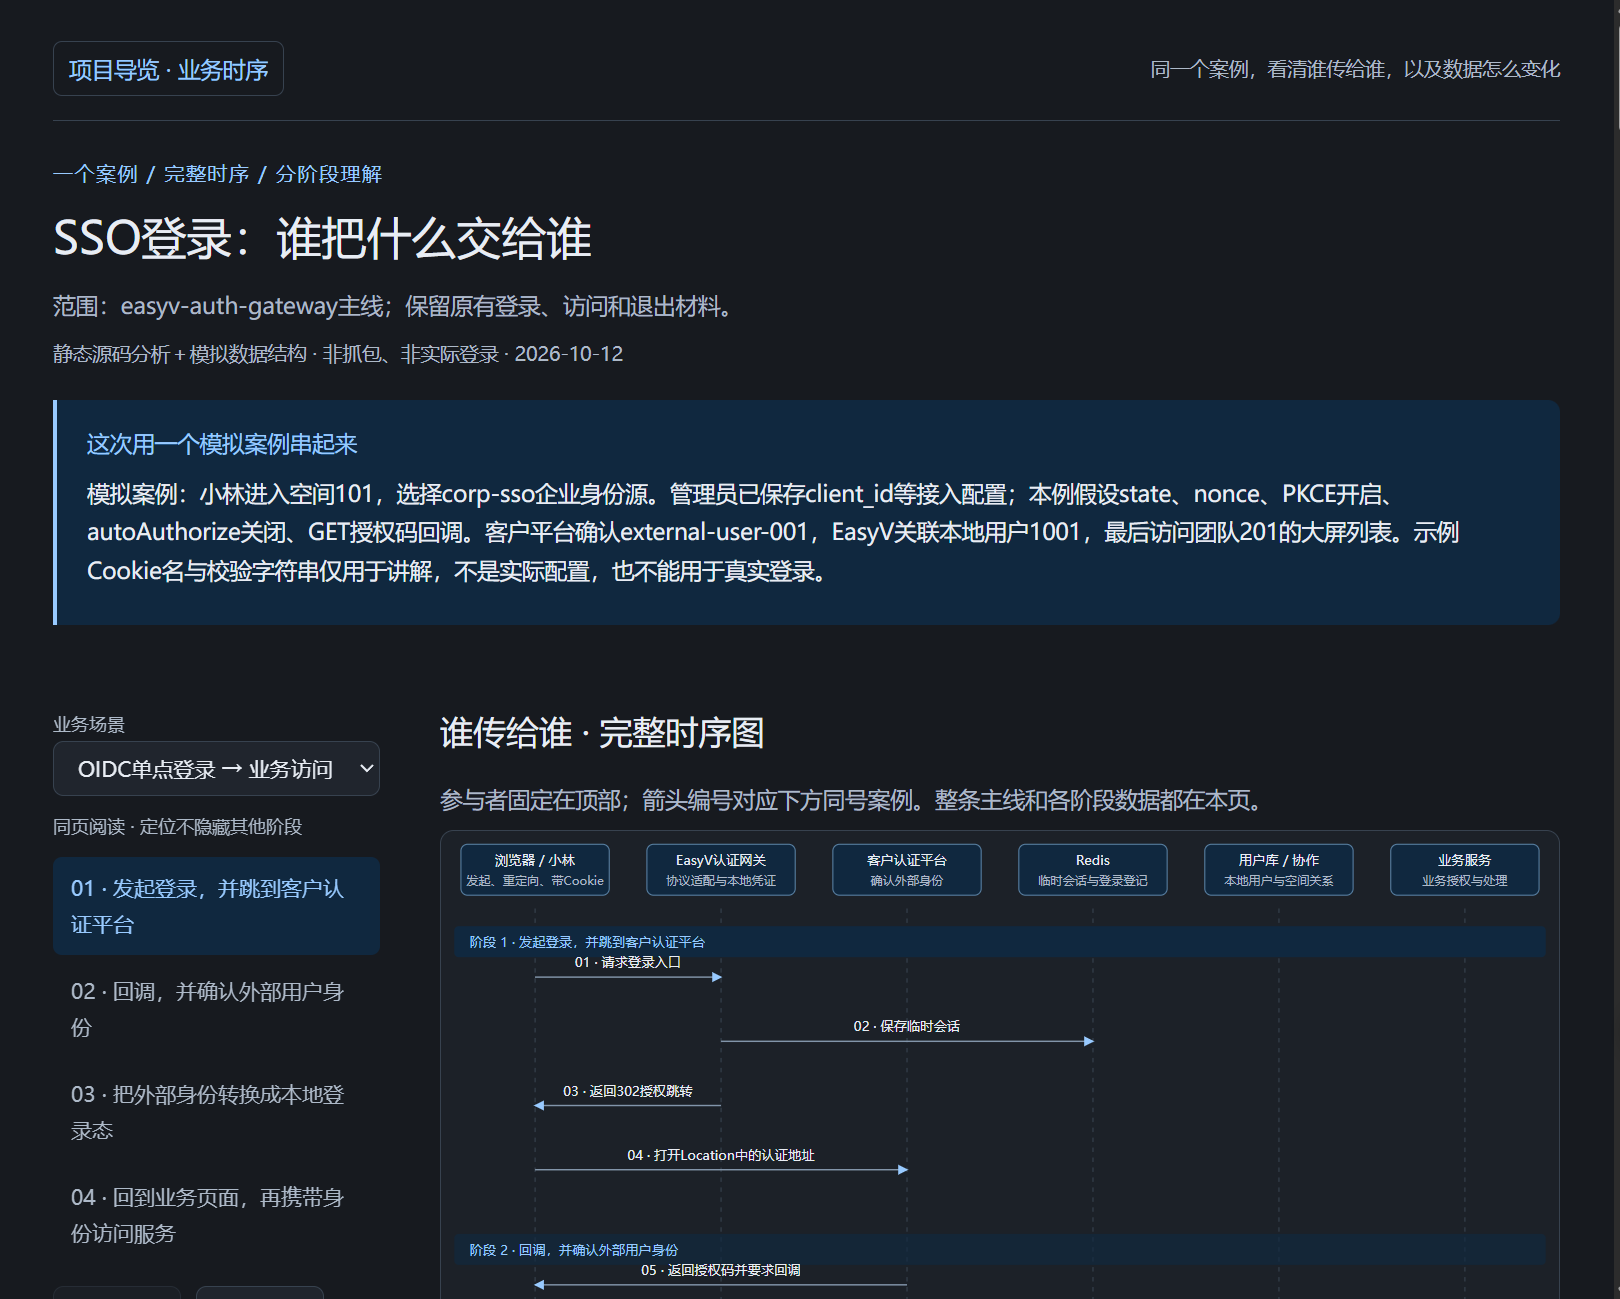The width and height of the screenshot is (1620, 1299).
Task: Click the breadcrumb text 一个案例 / 完整时序 / 分阶段理解
Action: (218, 174)
